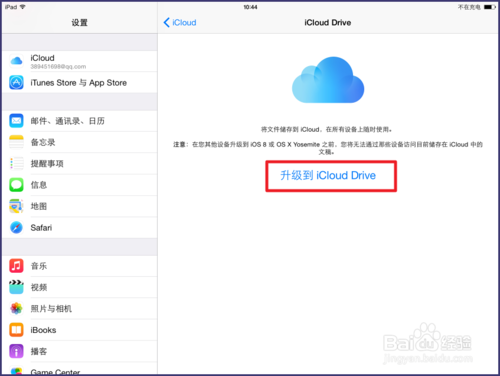Open iTunes Store 与 App Store settings
This screenshot has height=376, width=500.
coord(80,82)
